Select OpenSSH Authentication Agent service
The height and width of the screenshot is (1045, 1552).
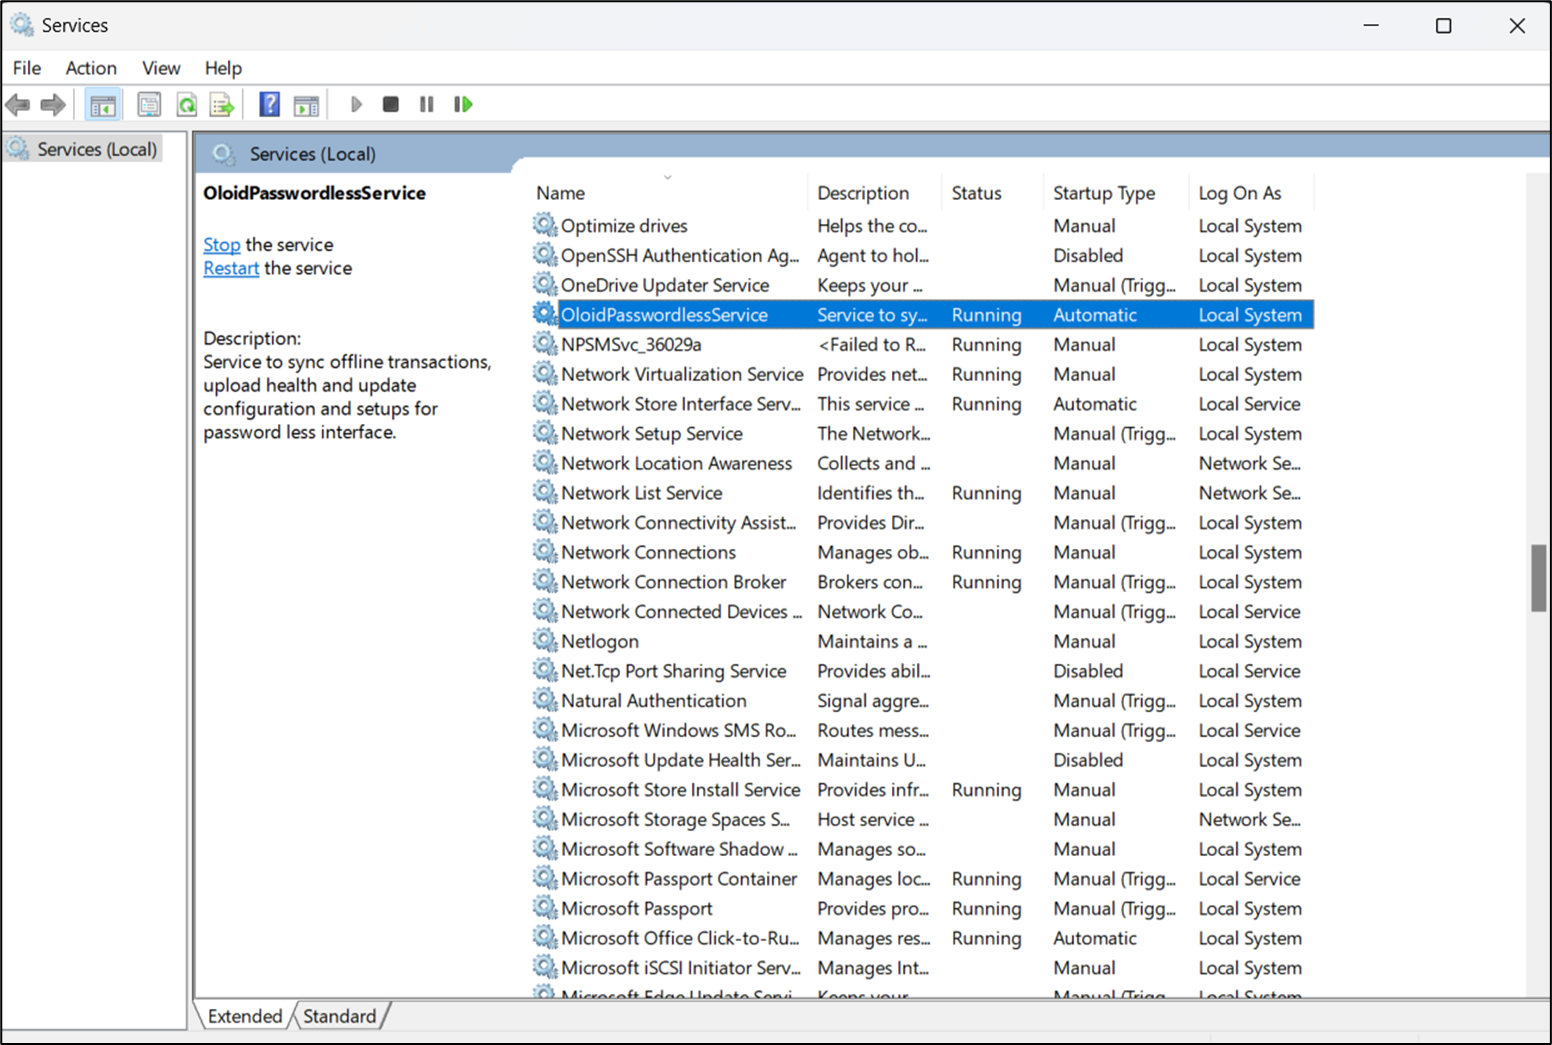[x=922, y=256]
